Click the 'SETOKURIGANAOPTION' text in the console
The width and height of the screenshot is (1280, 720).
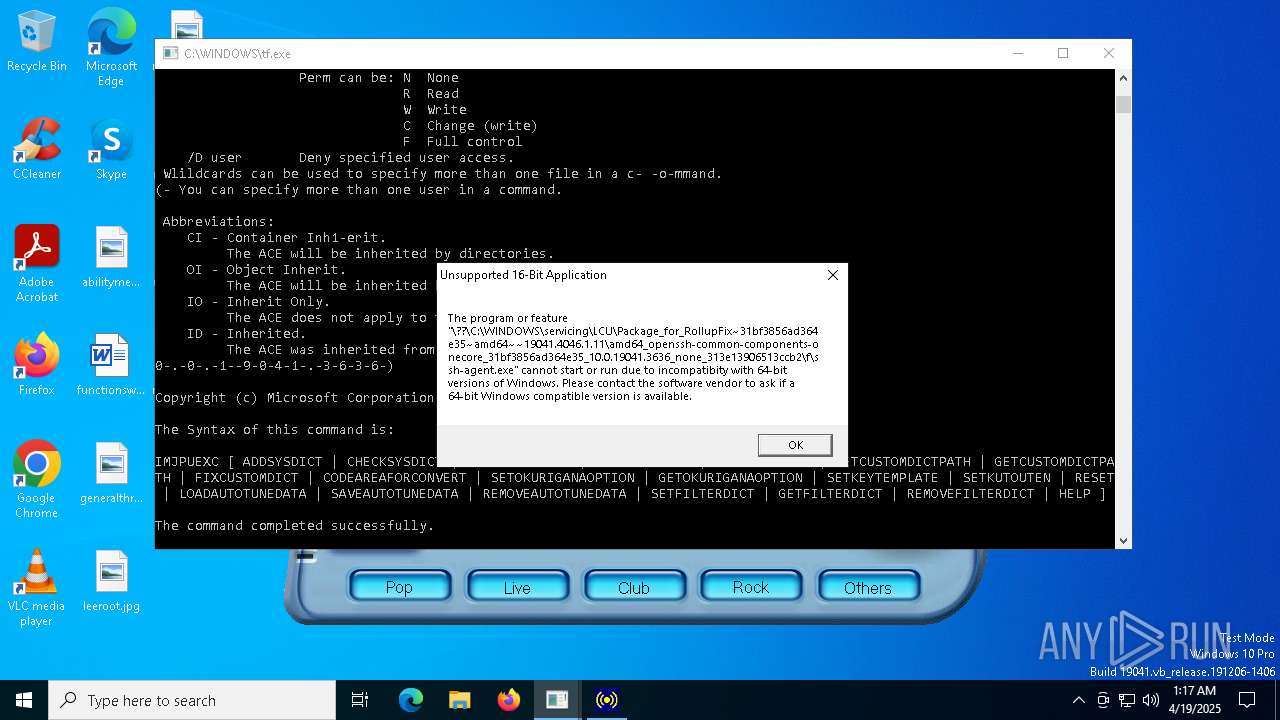coord(563,478)
